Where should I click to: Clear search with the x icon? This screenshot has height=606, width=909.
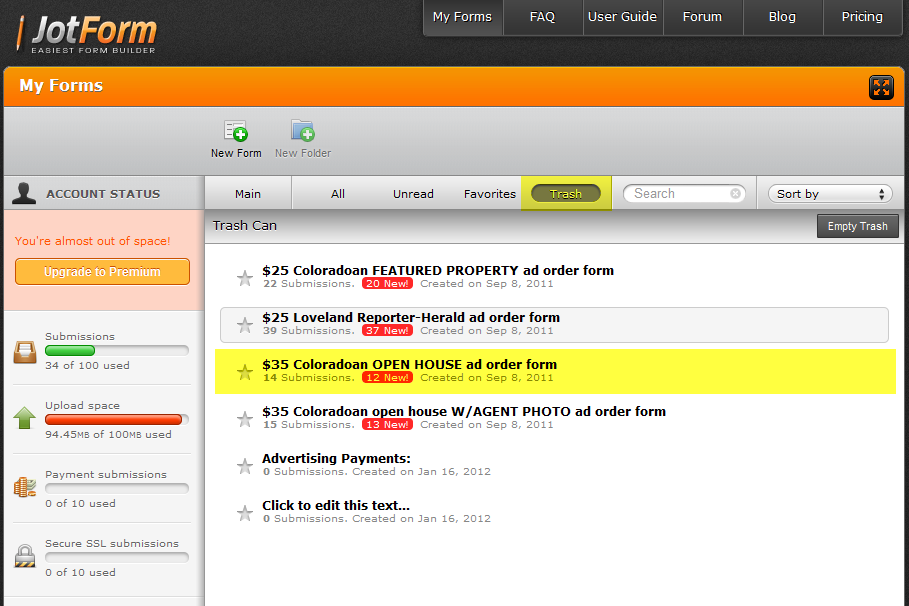pos(736,194)
